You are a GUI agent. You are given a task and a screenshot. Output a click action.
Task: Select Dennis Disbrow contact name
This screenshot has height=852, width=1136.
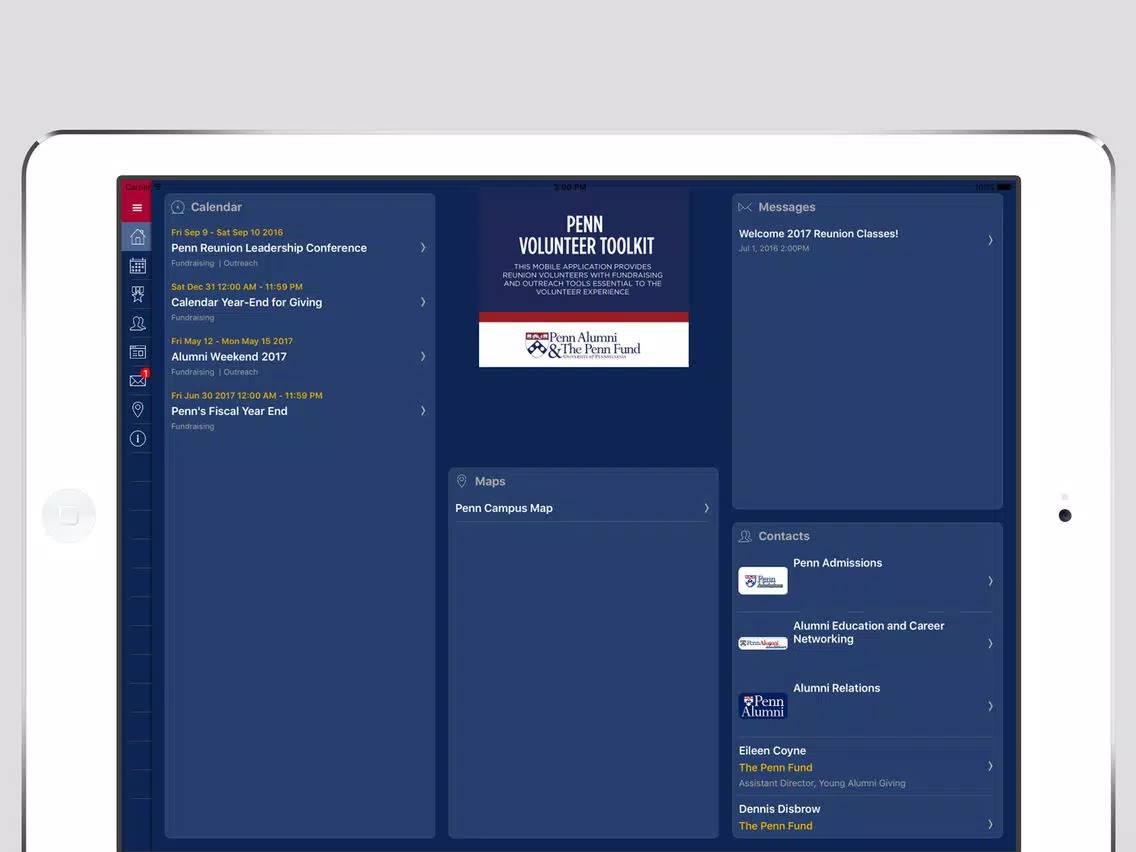[780, 809]
